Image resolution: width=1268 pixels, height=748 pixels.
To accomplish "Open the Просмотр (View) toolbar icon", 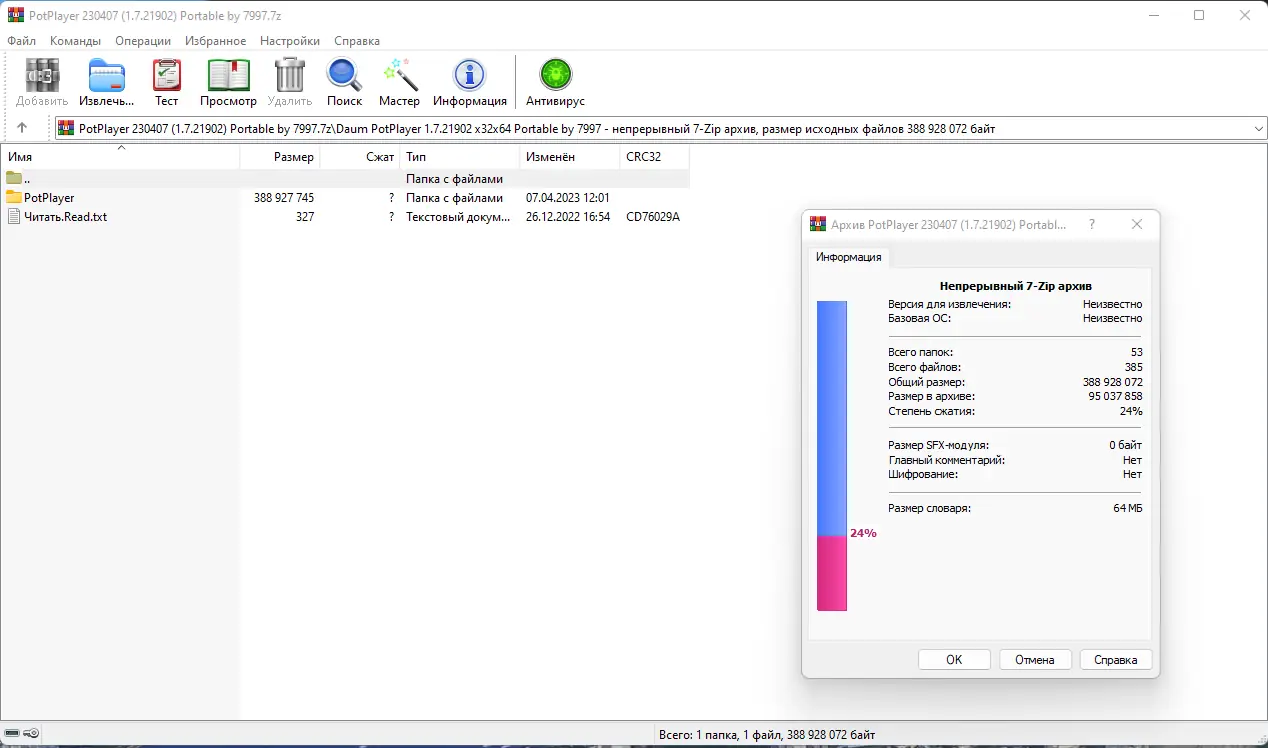I will [x=228, y=75].
